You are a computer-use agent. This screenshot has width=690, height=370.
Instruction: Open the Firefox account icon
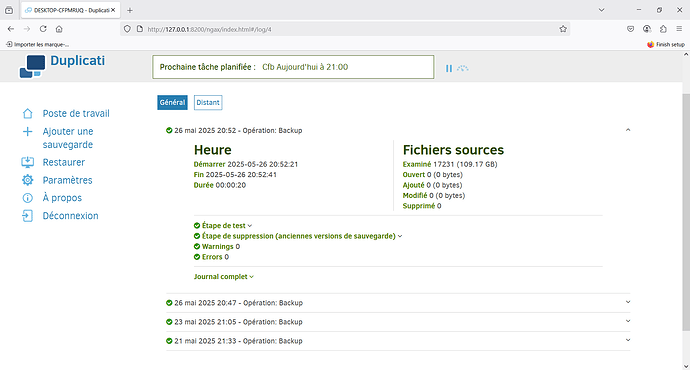pyautogui.click(x=646, y=29)
